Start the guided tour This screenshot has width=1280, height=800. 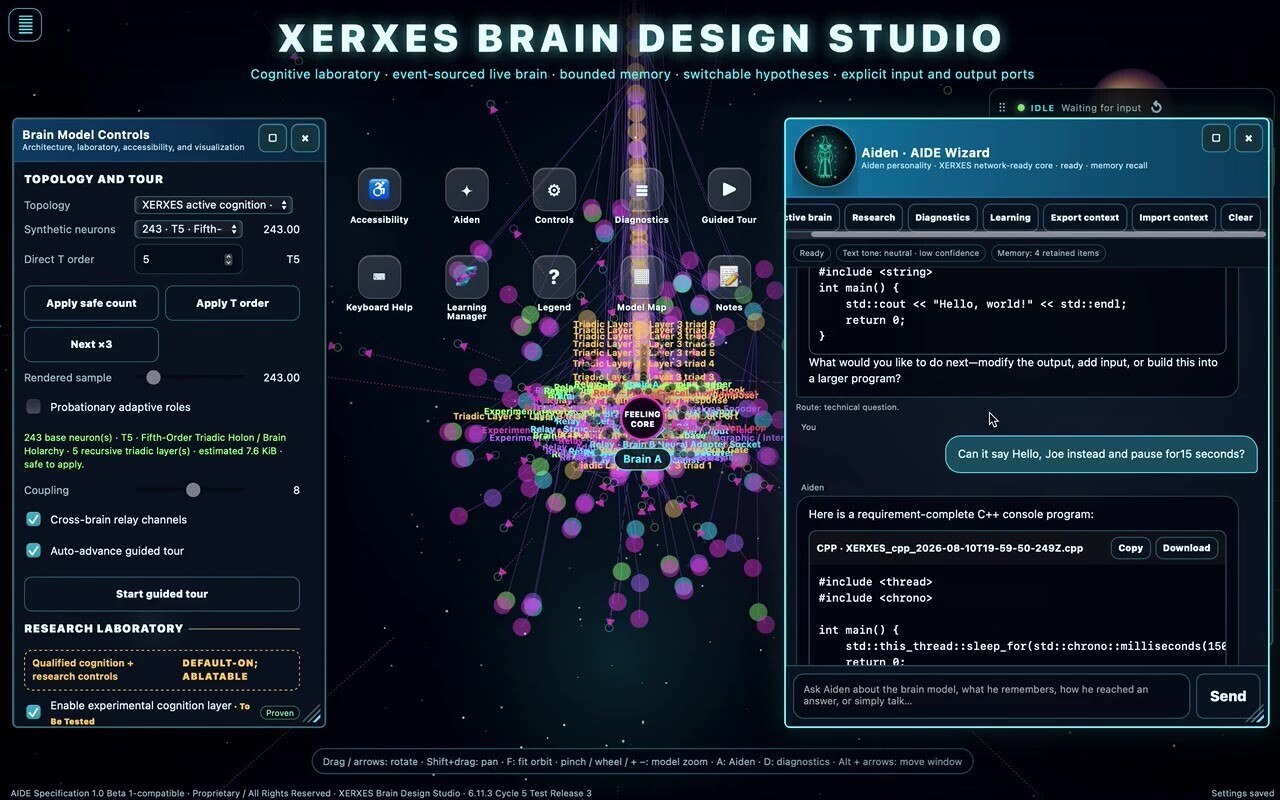[162, 594]
